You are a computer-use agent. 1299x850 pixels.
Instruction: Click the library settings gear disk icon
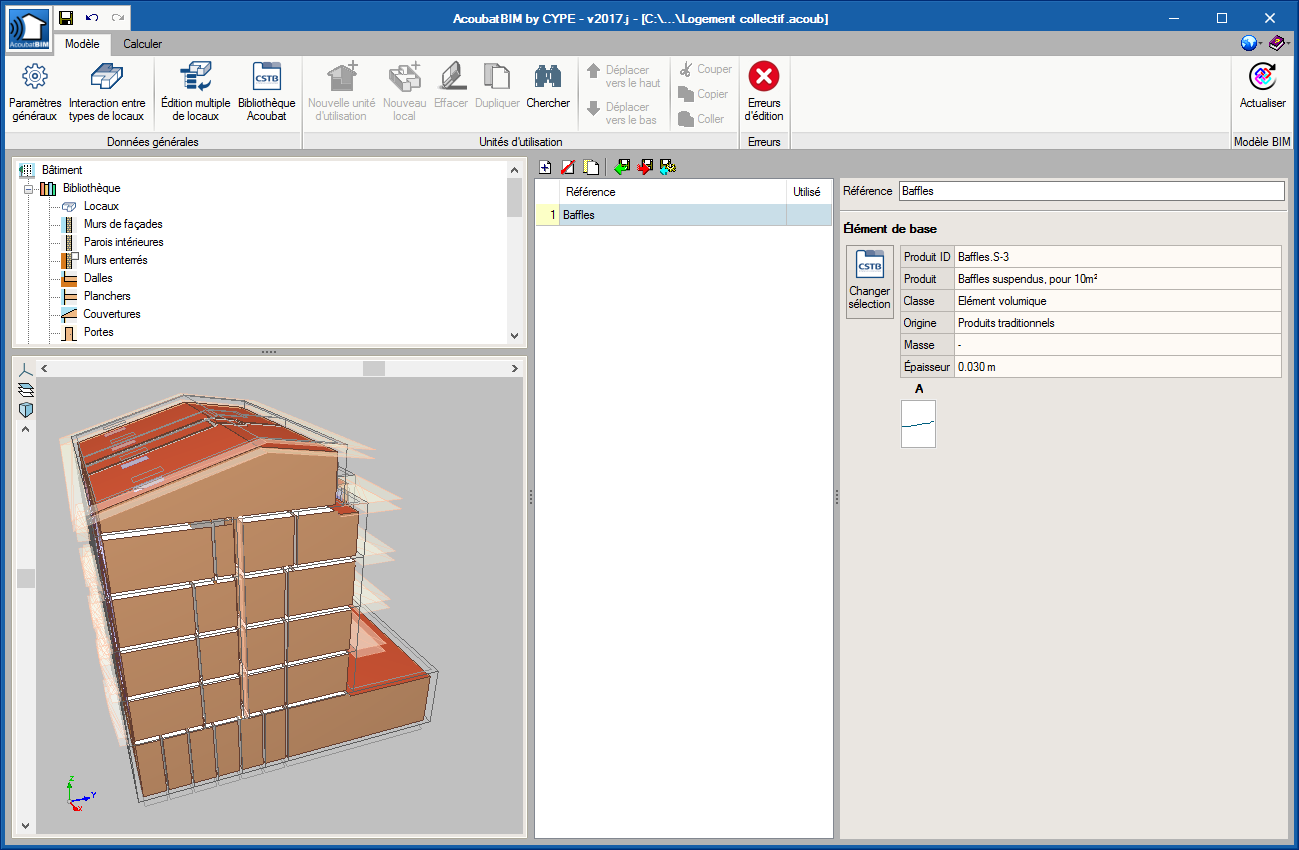[668, 167]
